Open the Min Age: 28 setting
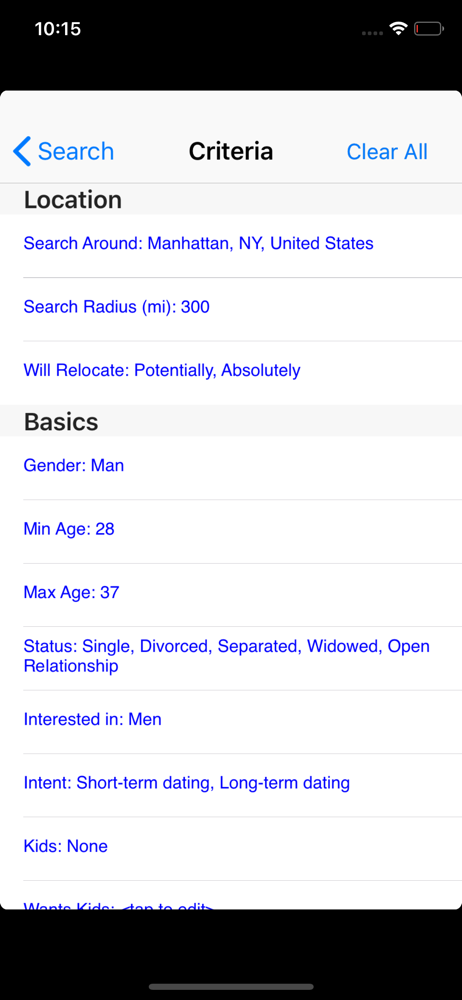Image resolution: width=462 pixels, height=1000 pixels. pyautogui.click(x=231, y=531)
